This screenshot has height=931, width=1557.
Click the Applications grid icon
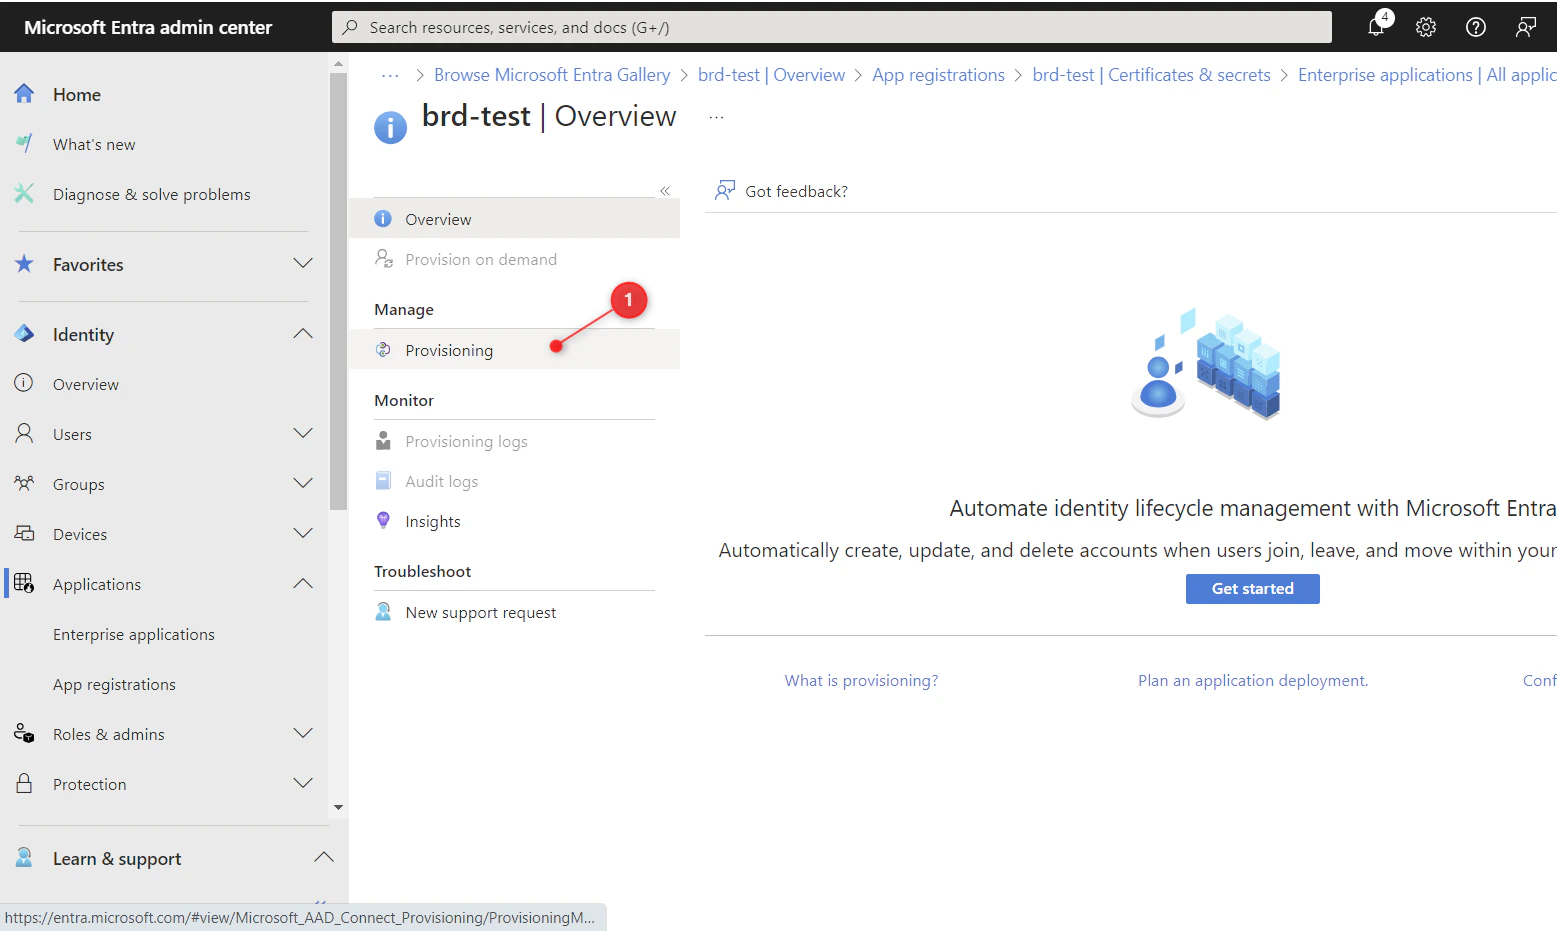(x=24, y=584)
